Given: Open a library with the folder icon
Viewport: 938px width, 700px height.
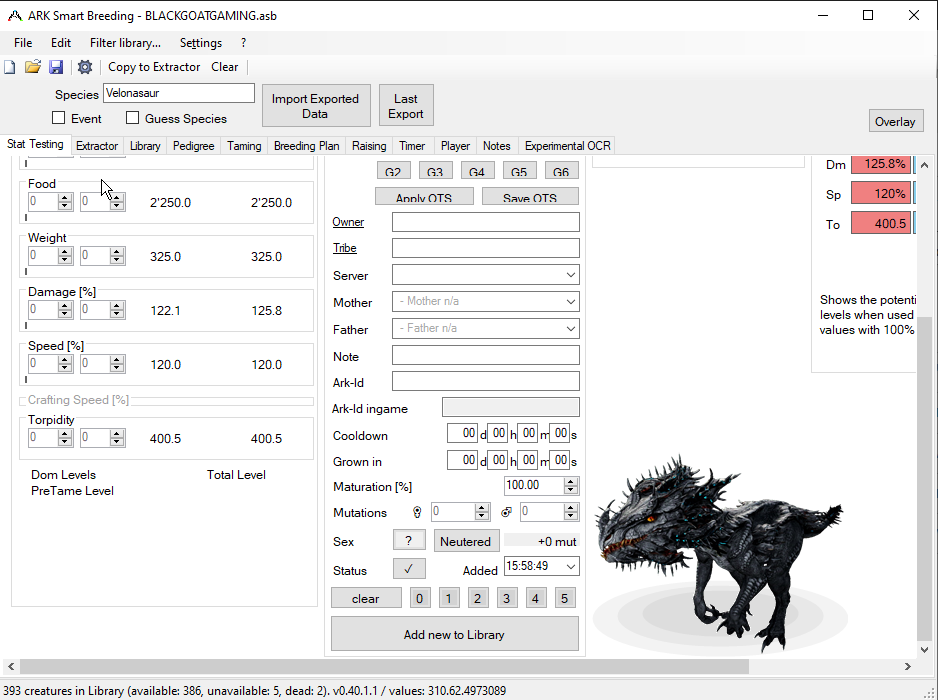Looking at the screenshot, I should tap(33, 67).
